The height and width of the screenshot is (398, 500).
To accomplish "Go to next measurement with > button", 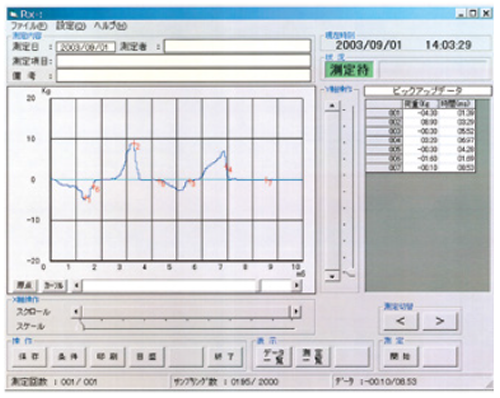I will (440, 321).
